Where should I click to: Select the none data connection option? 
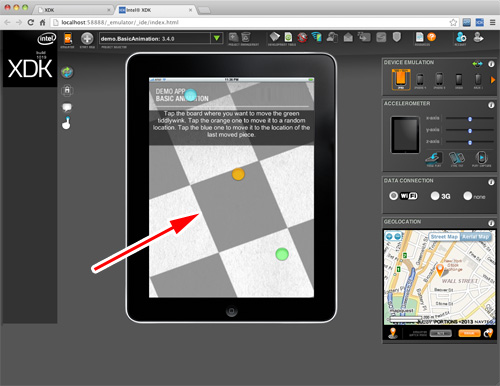click(x=467, y=196)
